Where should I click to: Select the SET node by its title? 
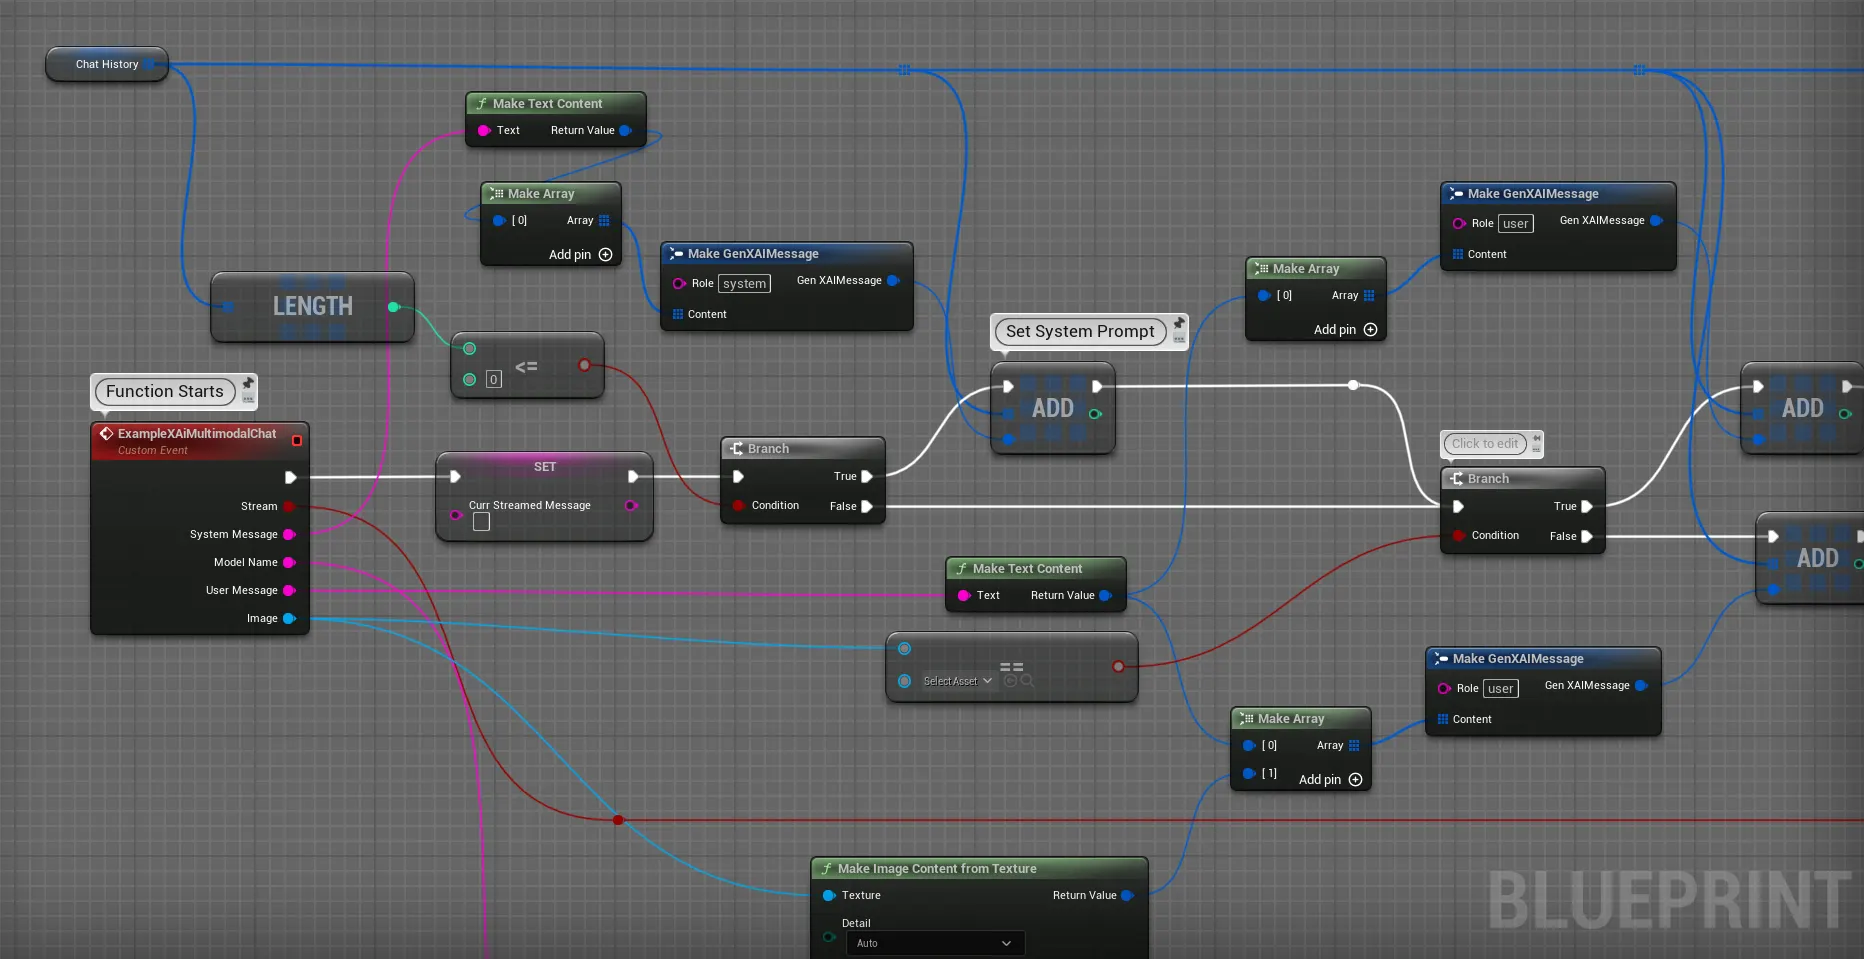pyautogui.click(x=545, y=467)
